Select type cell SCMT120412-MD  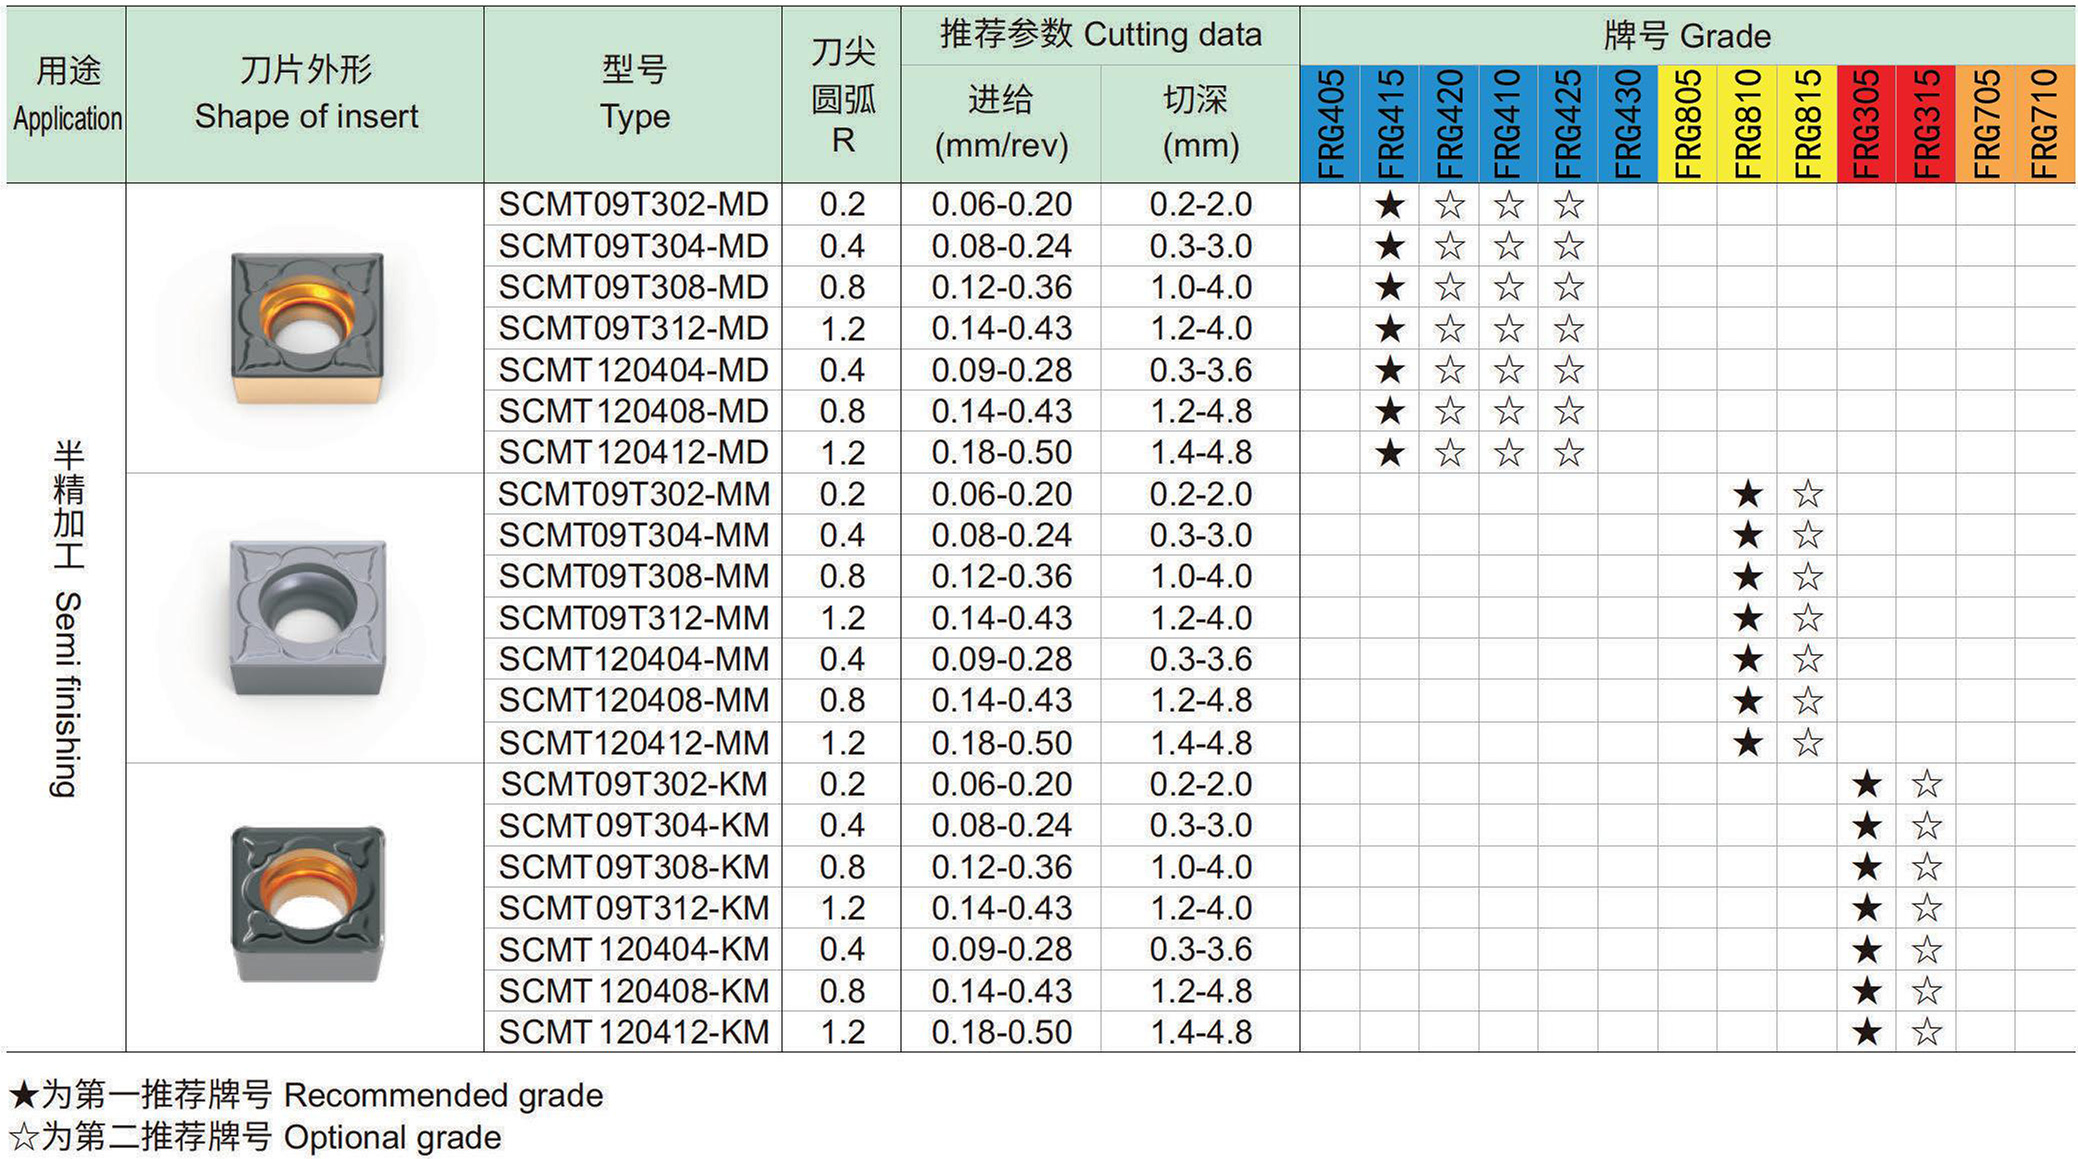pyautogui.click(x=633, y=452)
